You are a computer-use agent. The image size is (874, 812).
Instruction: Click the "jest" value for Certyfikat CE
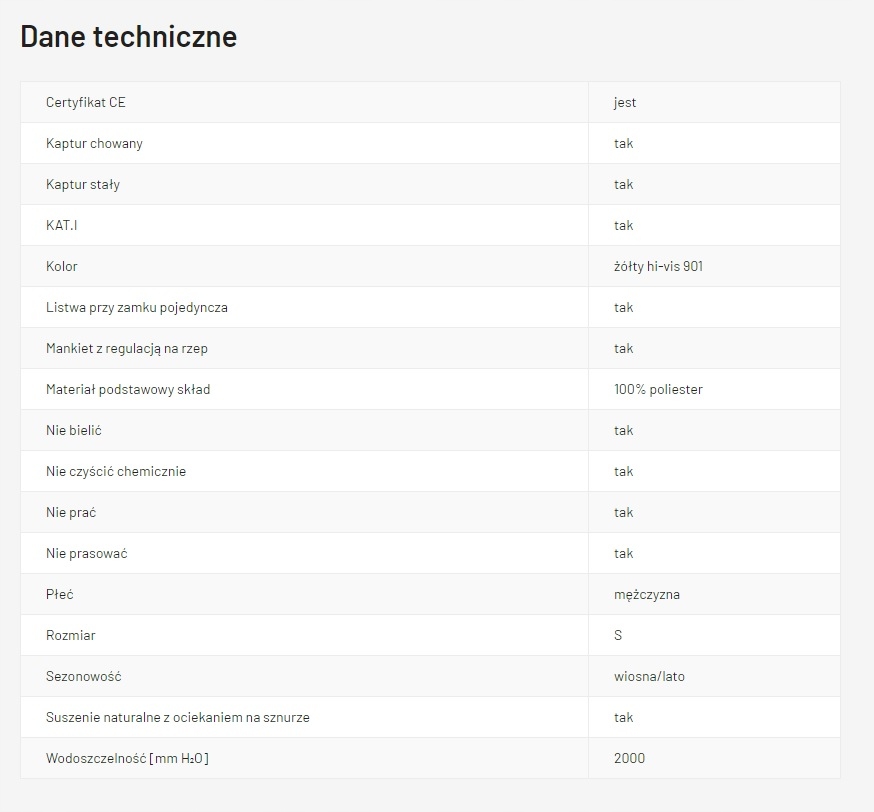point(625,102)
